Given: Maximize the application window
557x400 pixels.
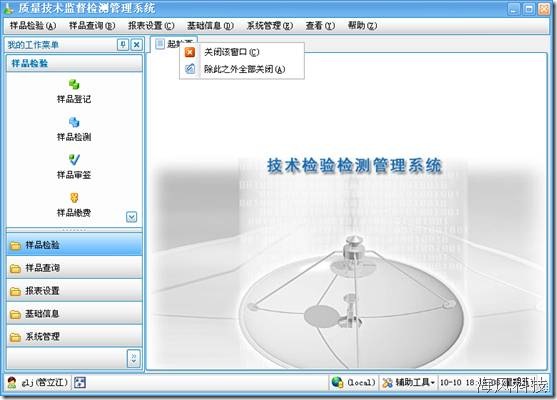Looking at the screenshot, I should click(529, 9).
